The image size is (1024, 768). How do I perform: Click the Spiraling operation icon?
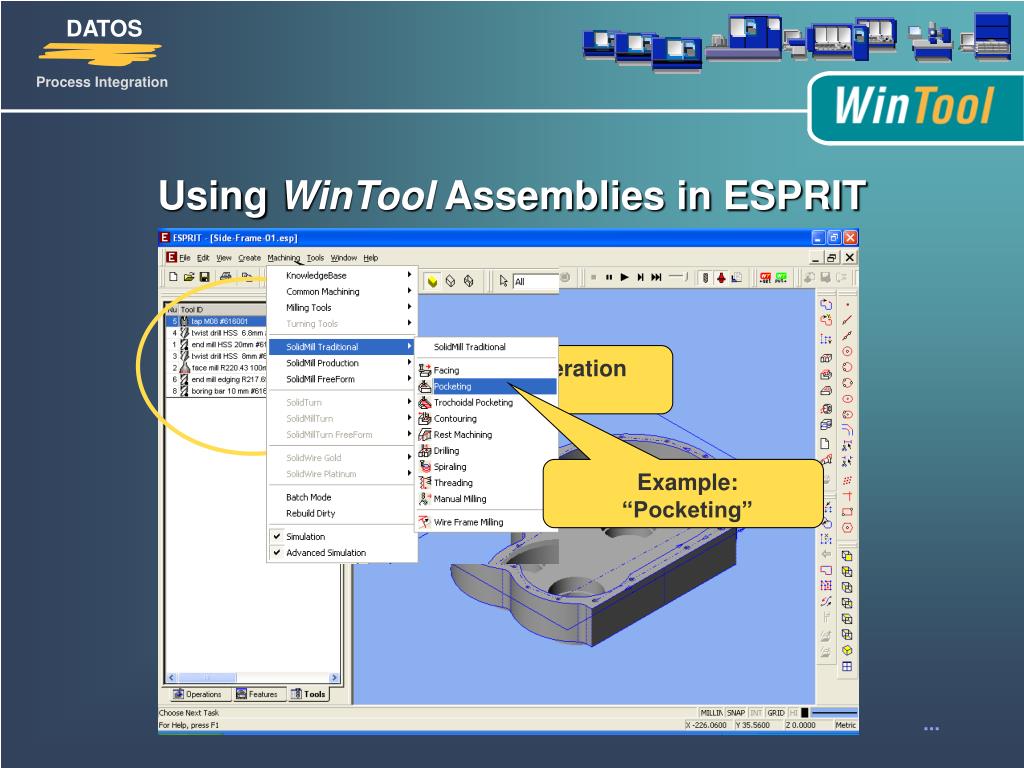[424, 467]
